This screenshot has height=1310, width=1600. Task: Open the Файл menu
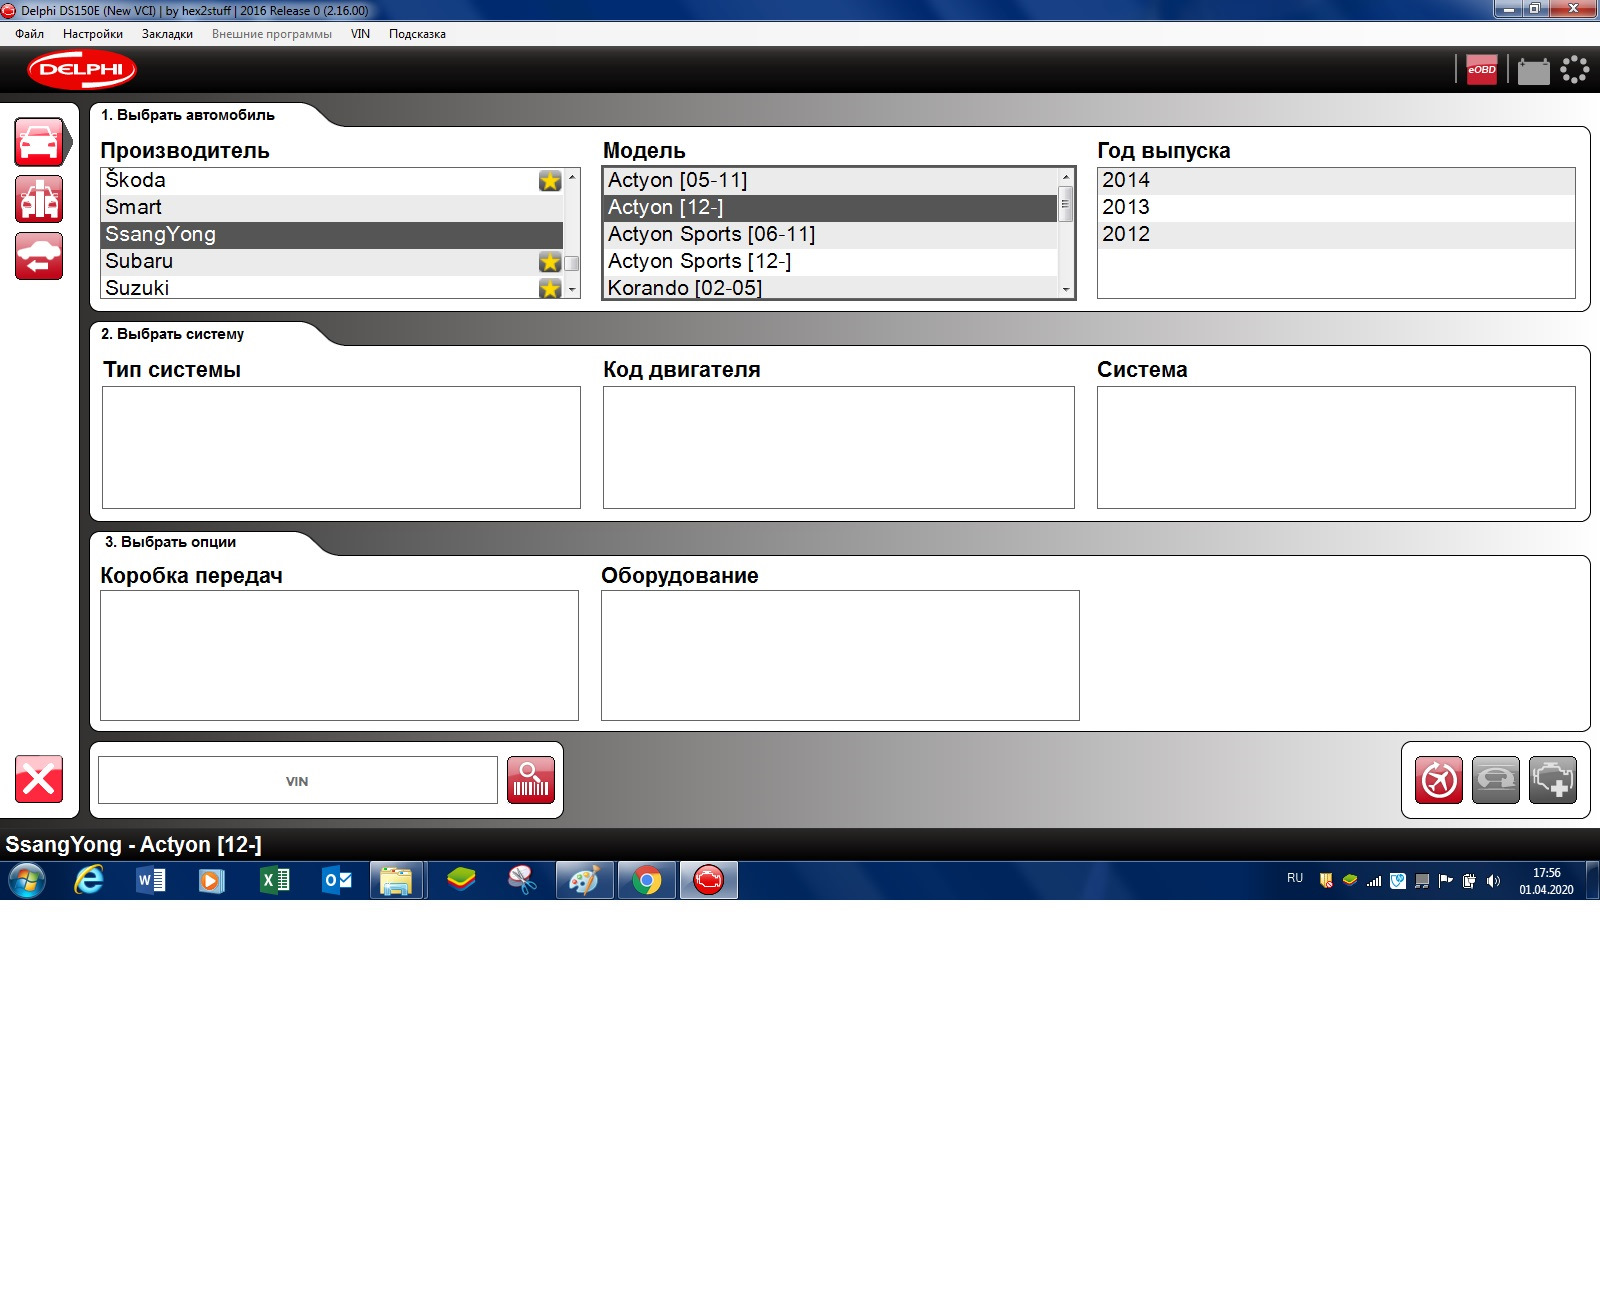tap(30, 34)
